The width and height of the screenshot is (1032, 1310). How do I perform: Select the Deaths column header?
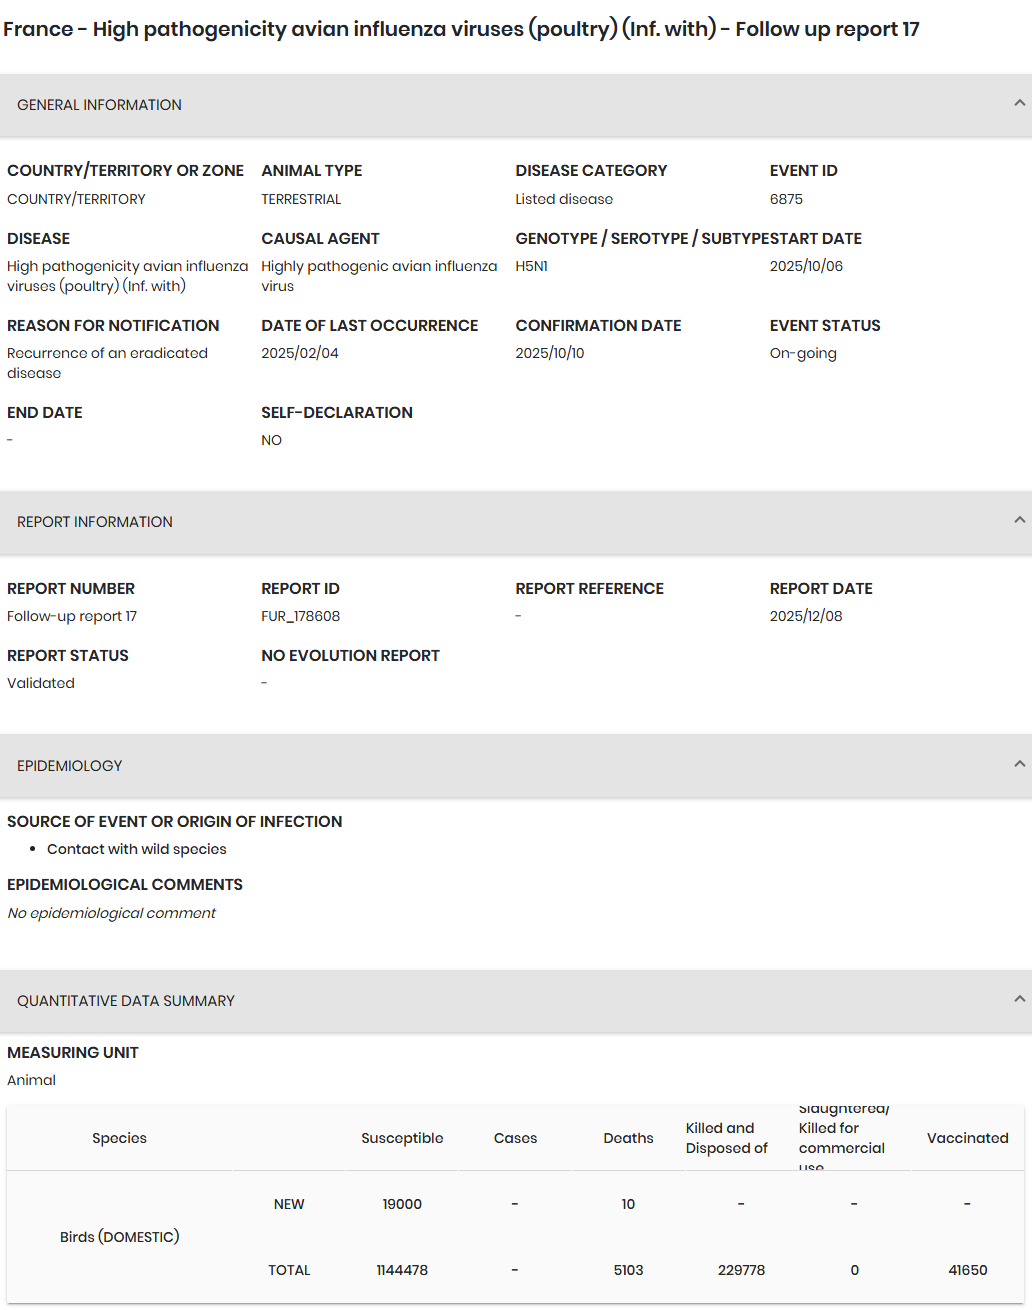(x=628, y=1138)
